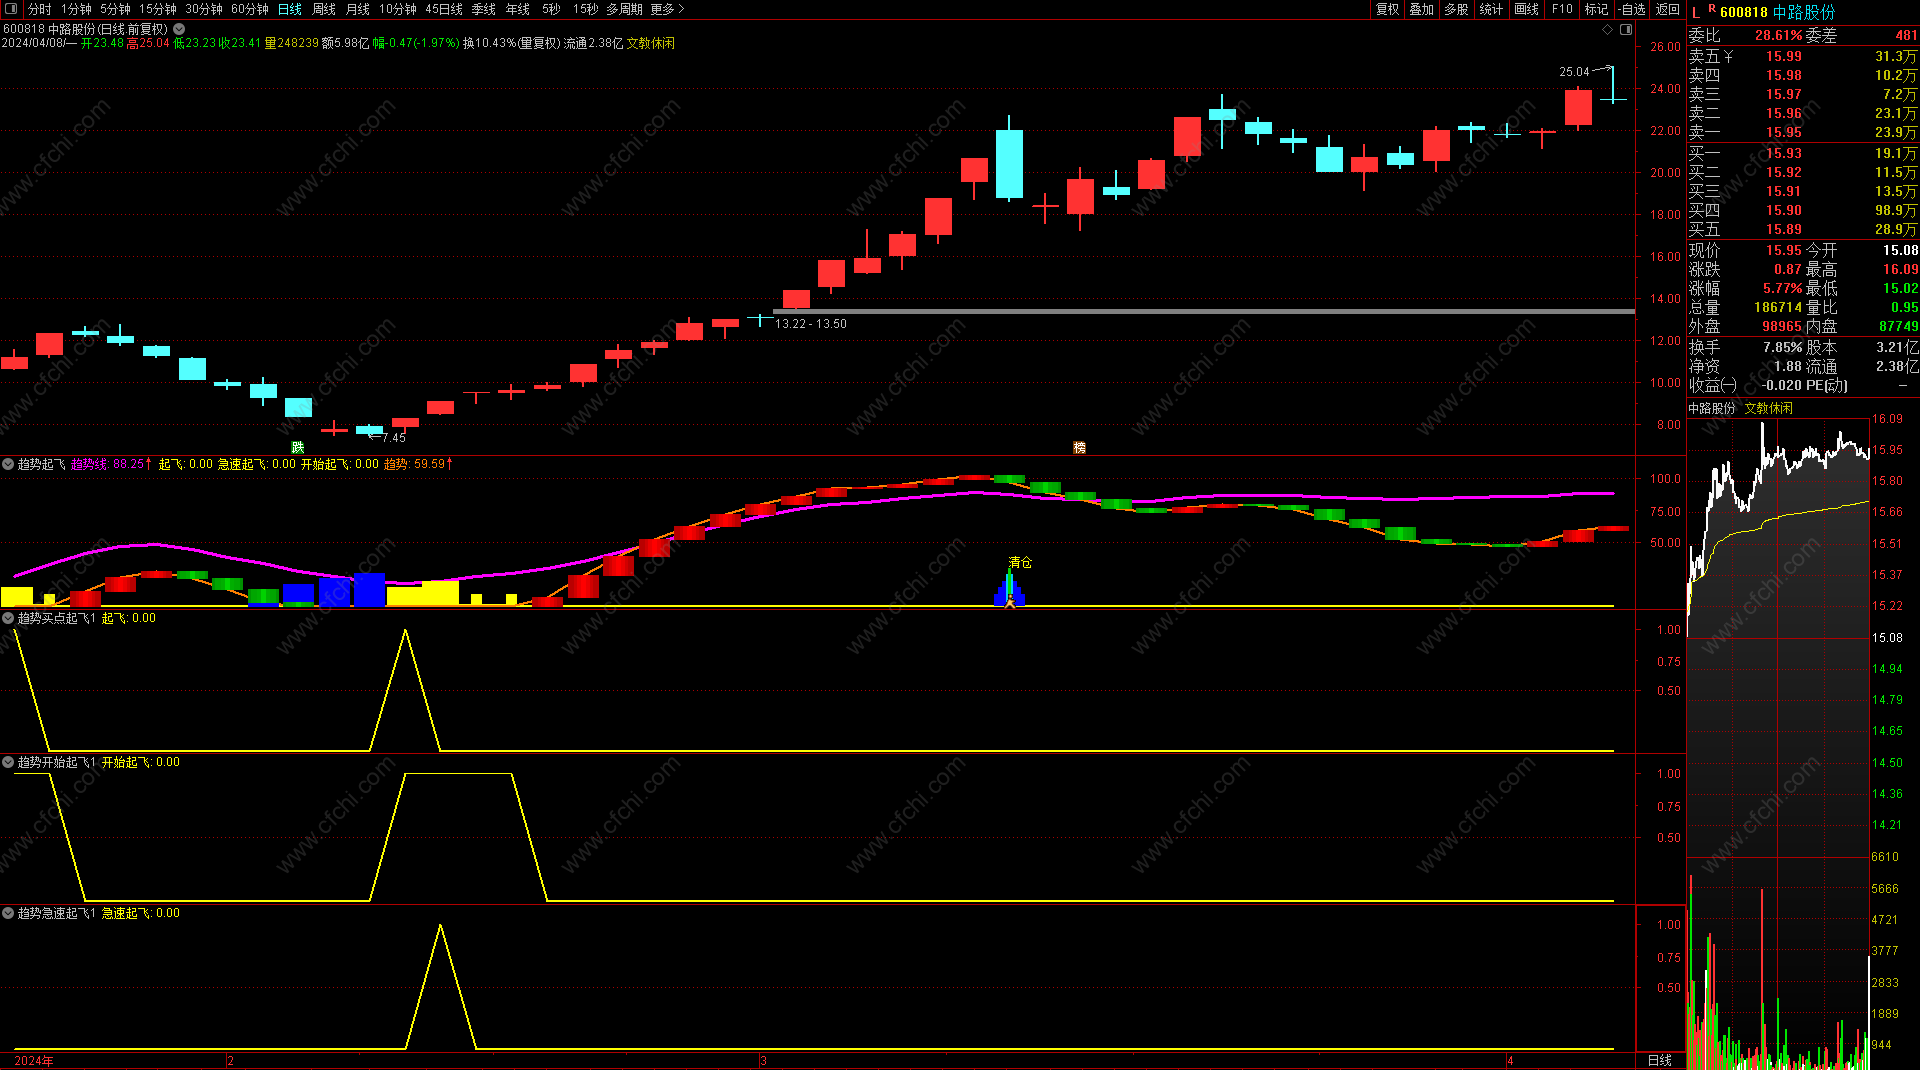Viewport: 1920px width, 1070px height.
Task: Click the 7.45 low price label on the chart
Action: [394, 438]
